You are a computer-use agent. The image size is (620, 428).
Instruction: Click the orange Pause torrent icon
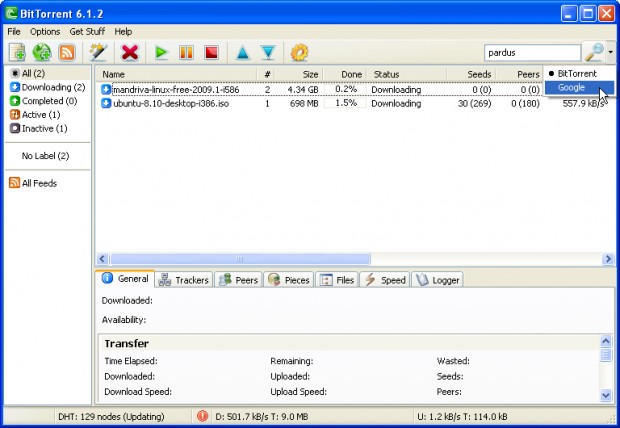pos(186,52)
